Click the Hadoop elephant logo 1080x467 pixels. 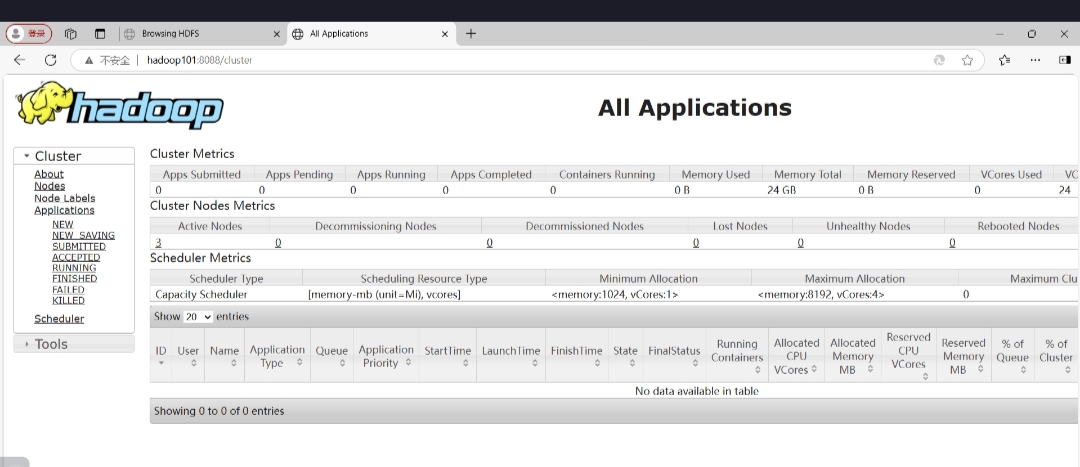pyautogui.click(x=119, y=105)
